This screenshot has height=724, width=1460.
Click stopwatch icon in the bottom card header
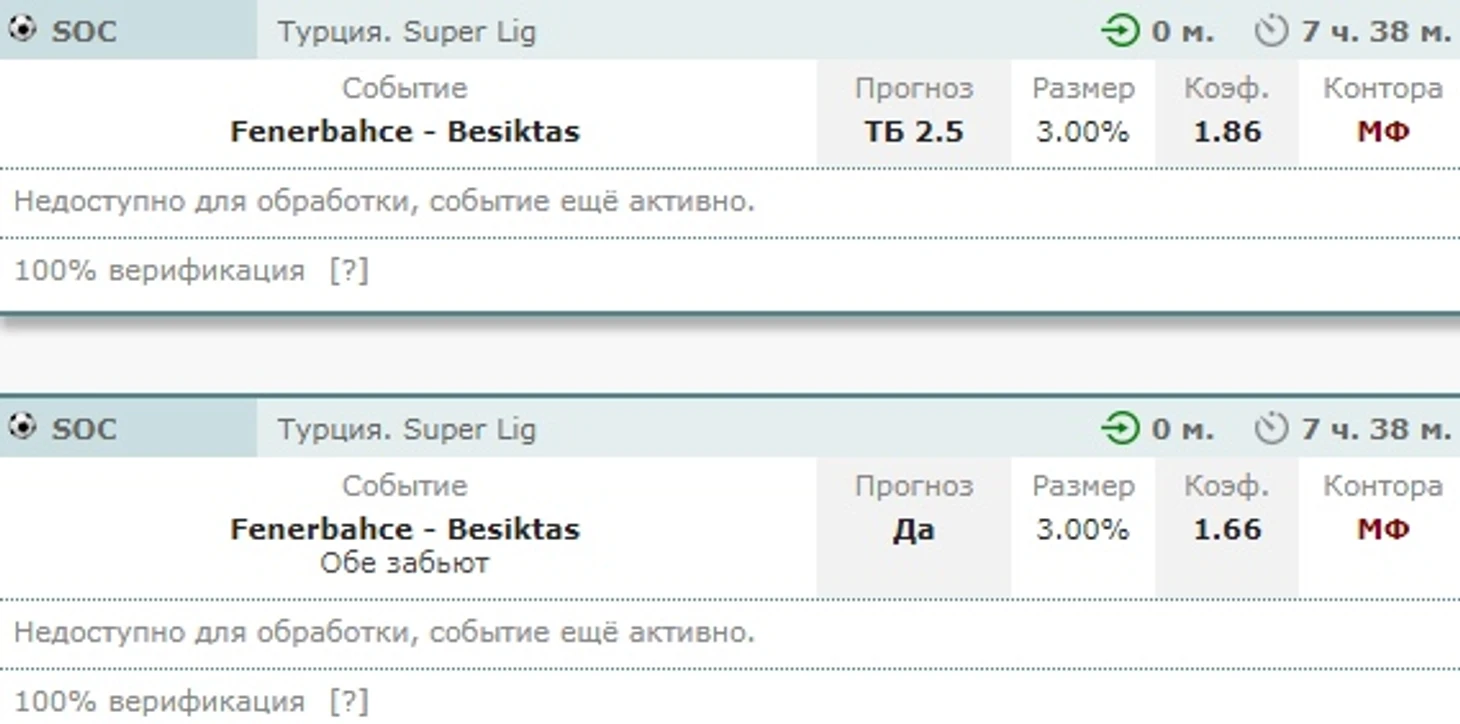tap(1271, 429)
